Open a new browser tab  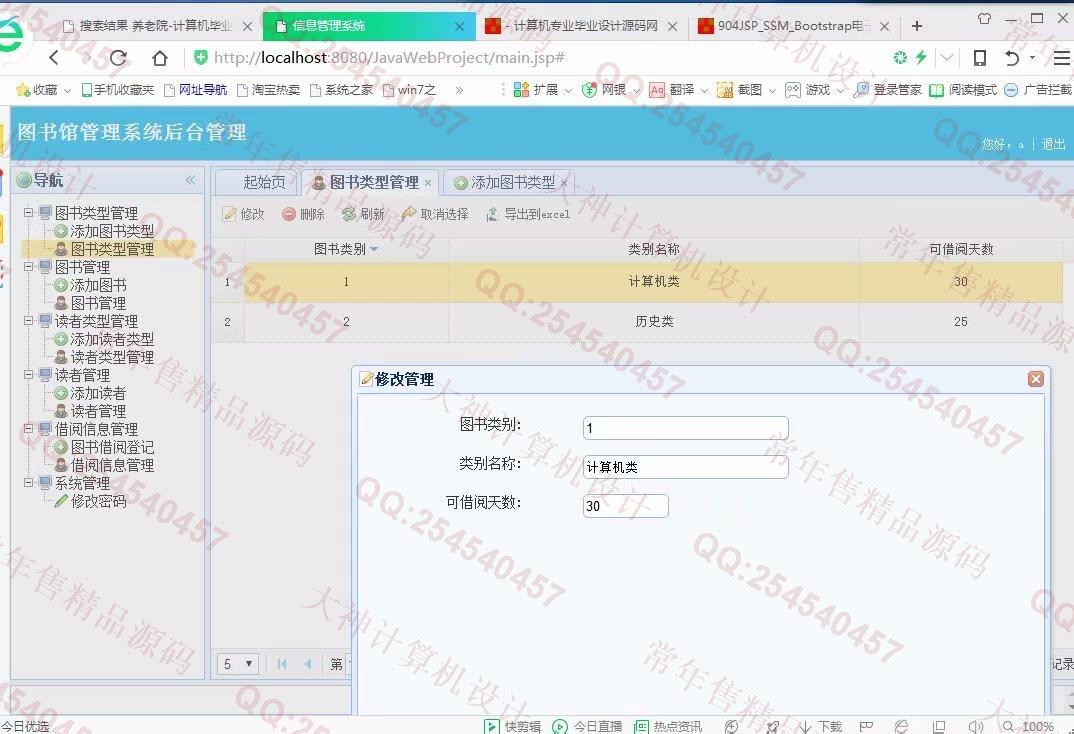[x=916, y=26]
